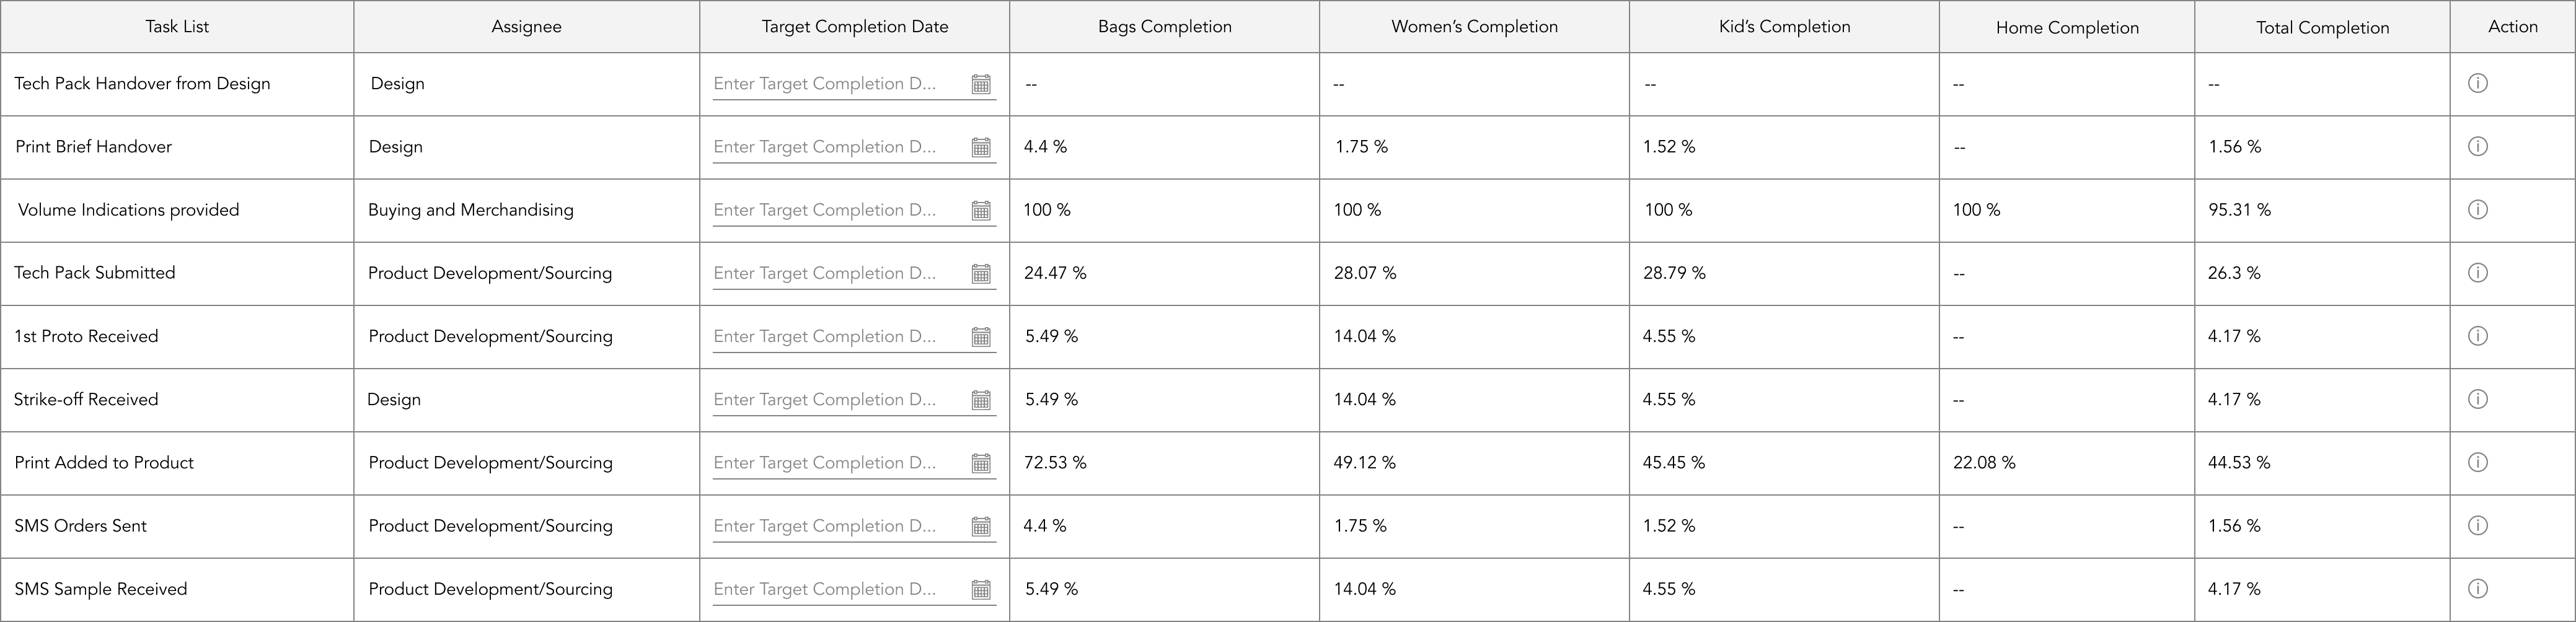Click target date field for Volume Indications provided
Viewport: 2576px width, 622px height.
[854, 210]
